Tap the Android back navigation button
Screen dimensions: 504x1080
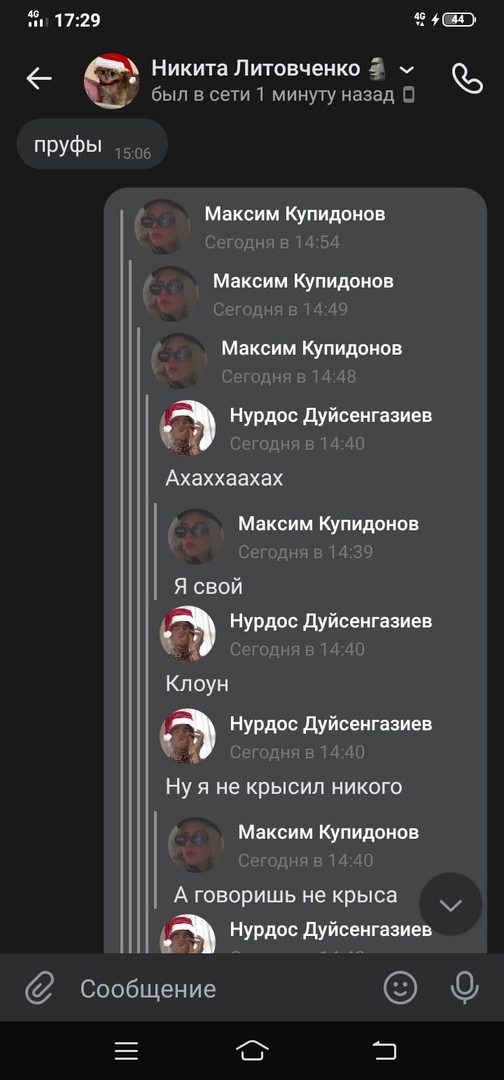click(384, 1050)
